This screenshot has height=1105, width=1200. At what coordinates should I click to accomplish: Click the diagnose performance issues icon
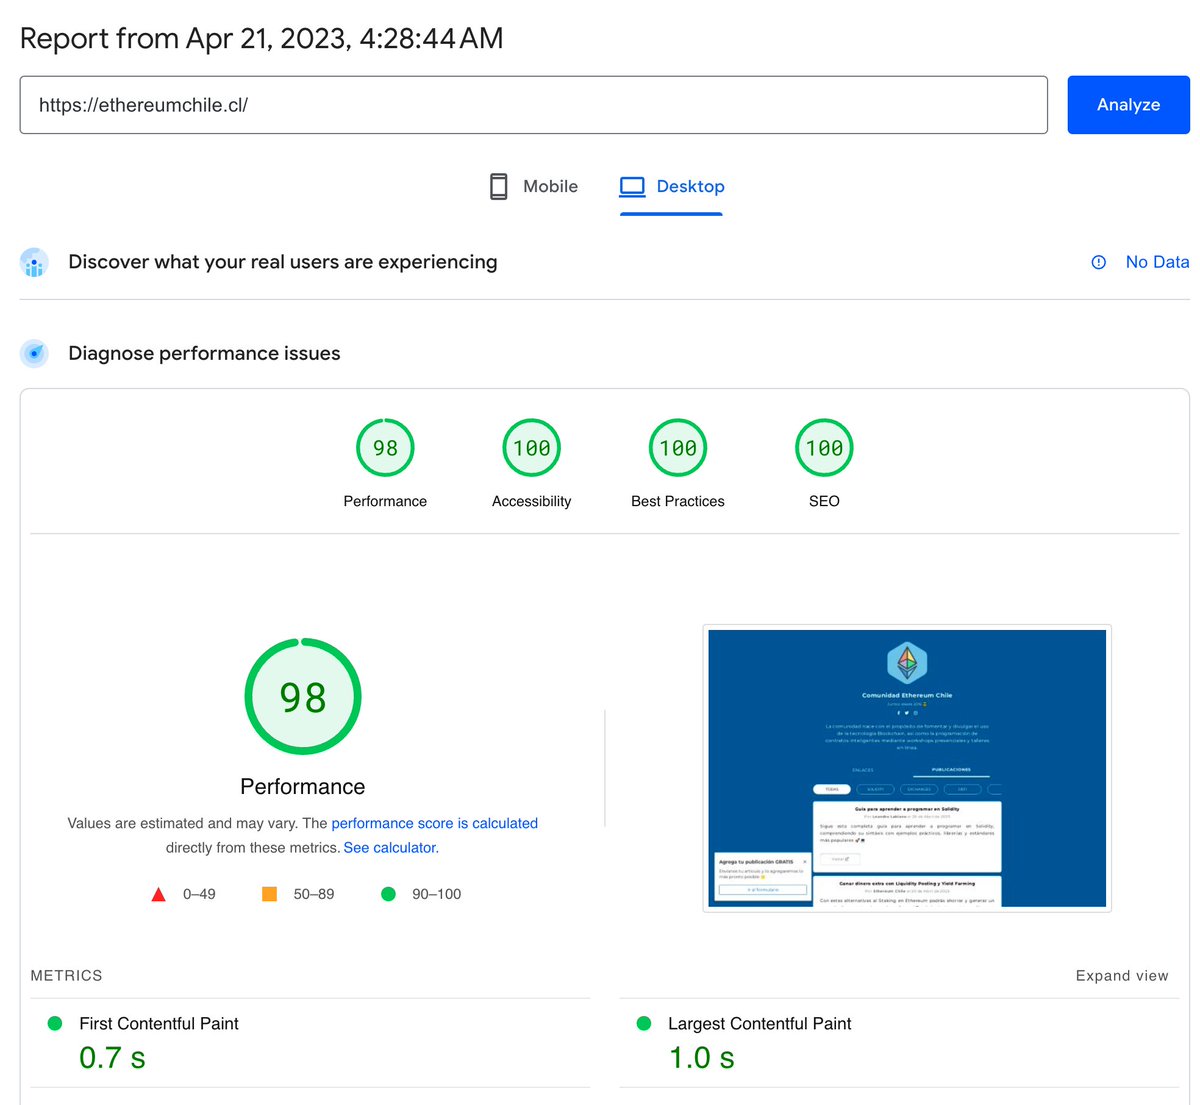[34, 353]
